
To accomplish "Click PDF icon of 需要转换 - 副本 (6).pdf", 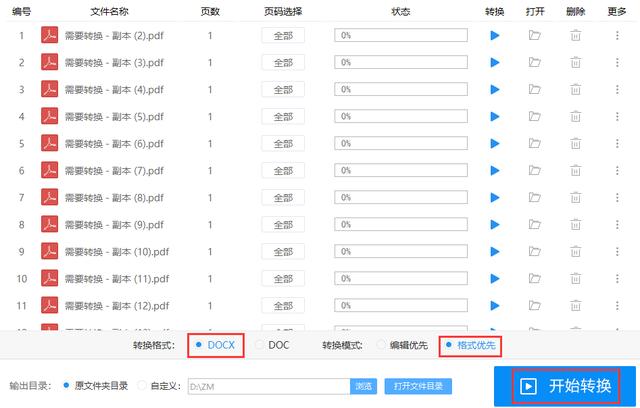I will pos(49,144).
